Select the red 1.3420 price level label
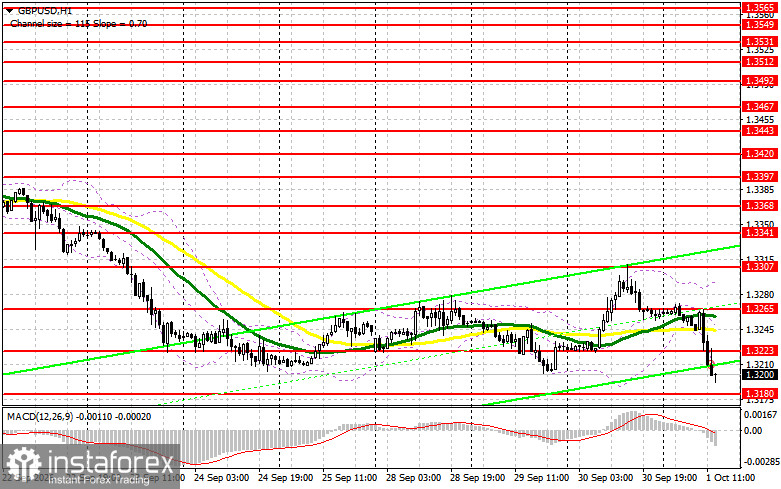 (759, 154)
